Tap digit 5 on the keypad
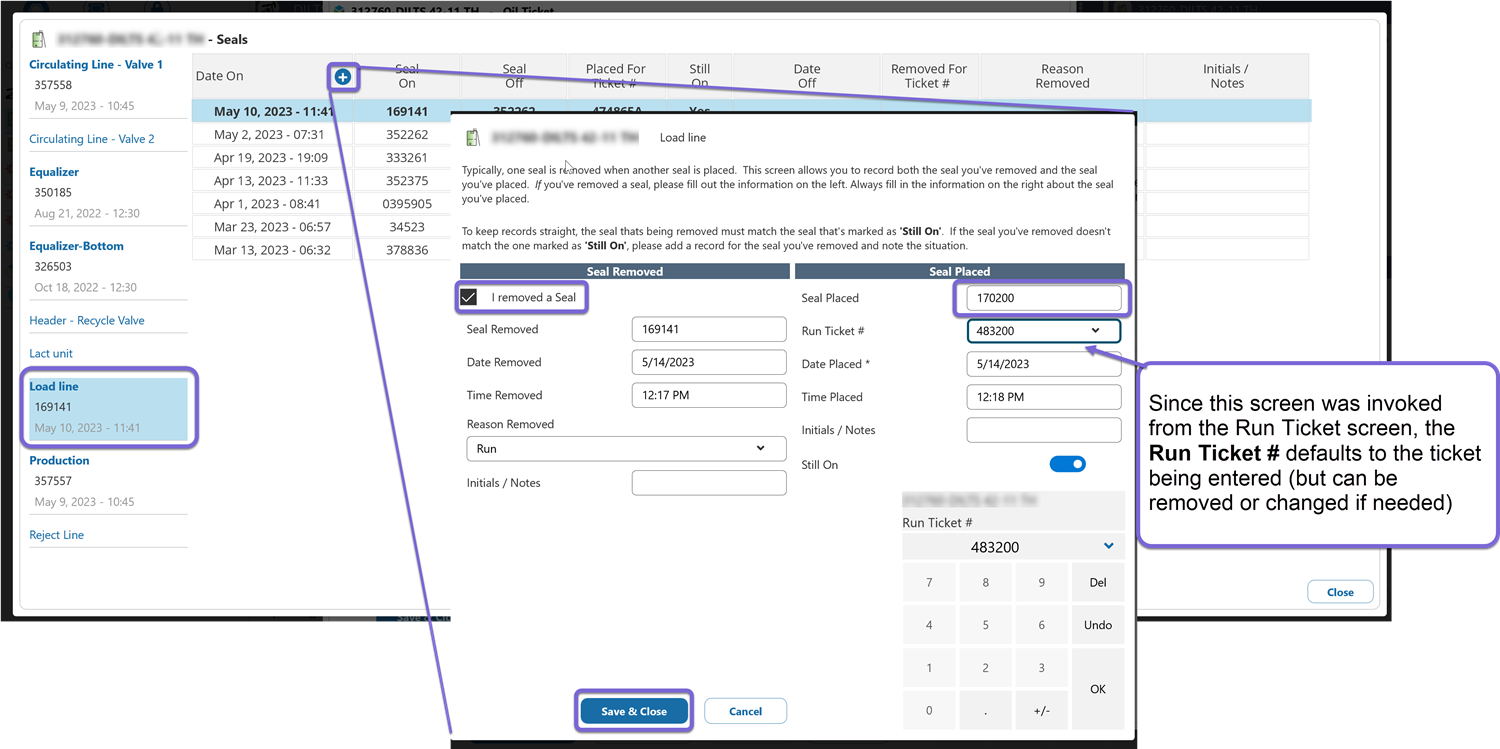This screenshot has width=1500, height=749. 985,625
